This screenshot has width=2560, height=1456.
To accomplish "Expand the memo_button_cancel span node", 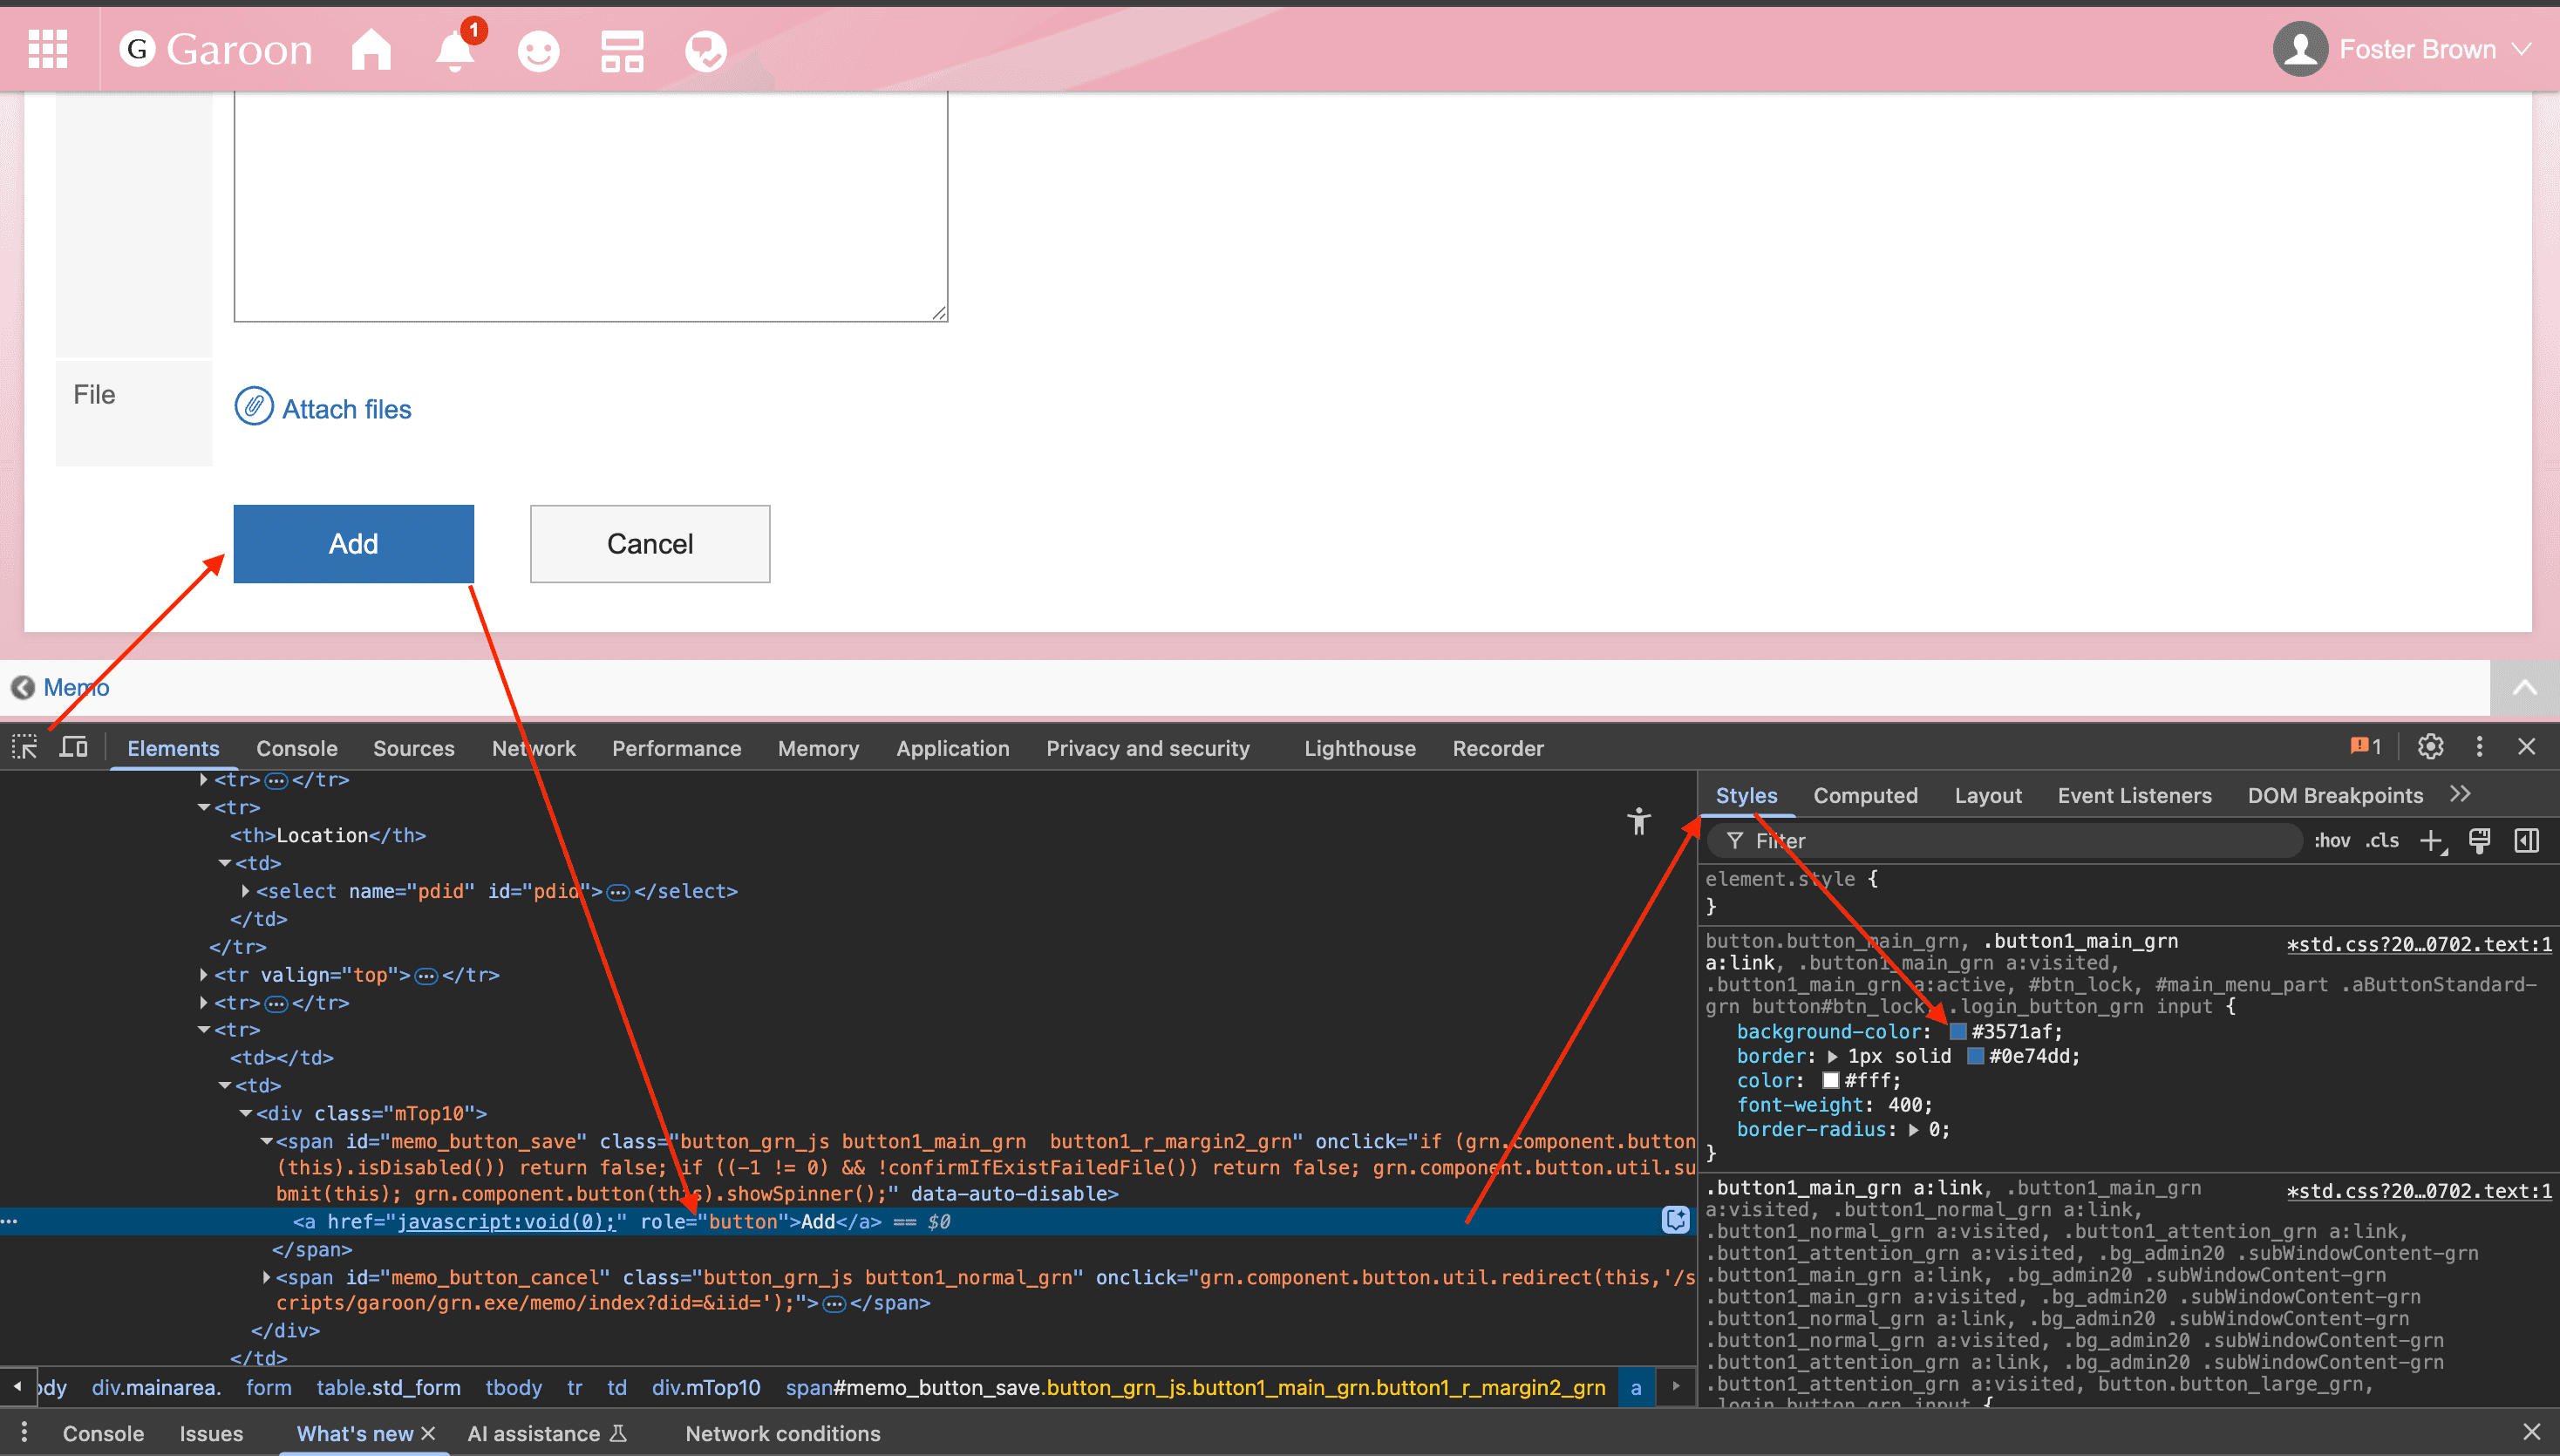I will pyautogui.click(x=267, y=1277).
